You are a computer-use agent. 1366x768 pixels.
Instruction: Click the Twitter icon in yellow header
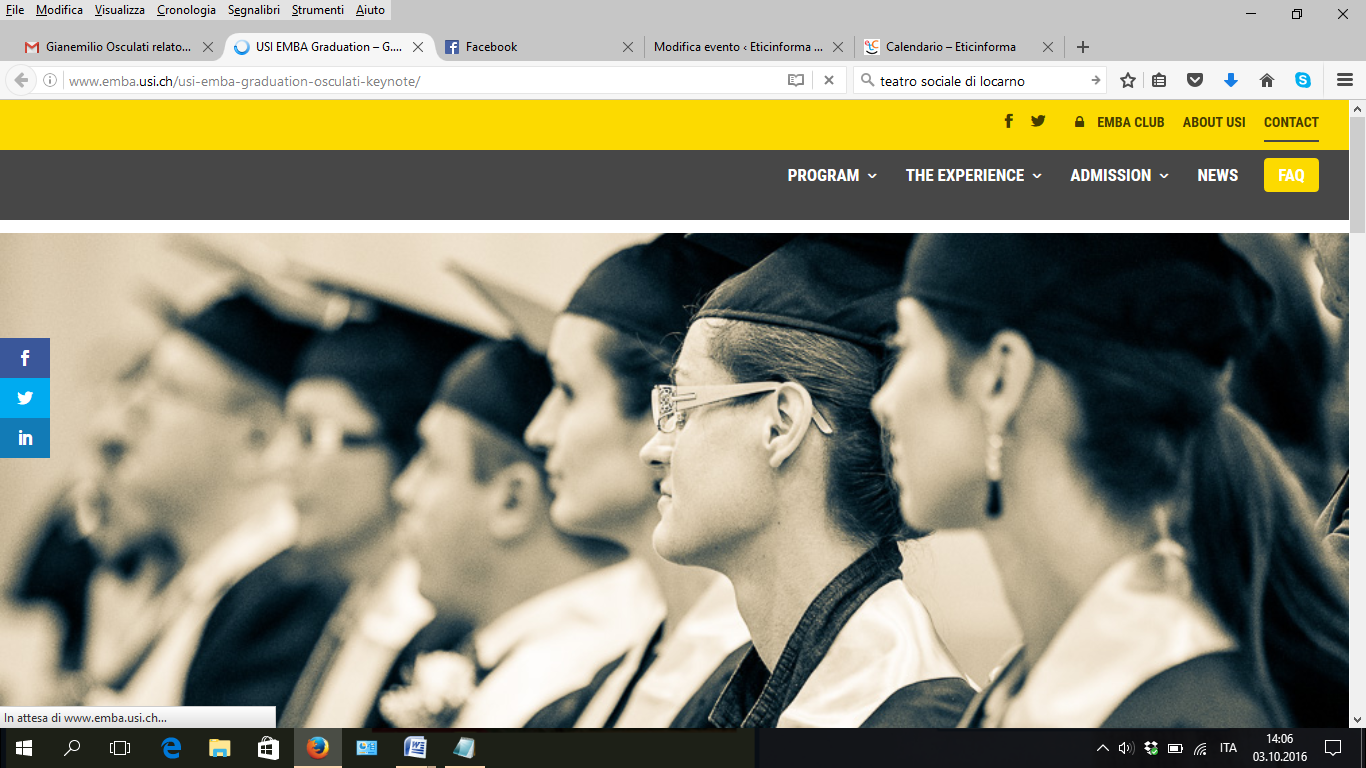pos(1038,121)
